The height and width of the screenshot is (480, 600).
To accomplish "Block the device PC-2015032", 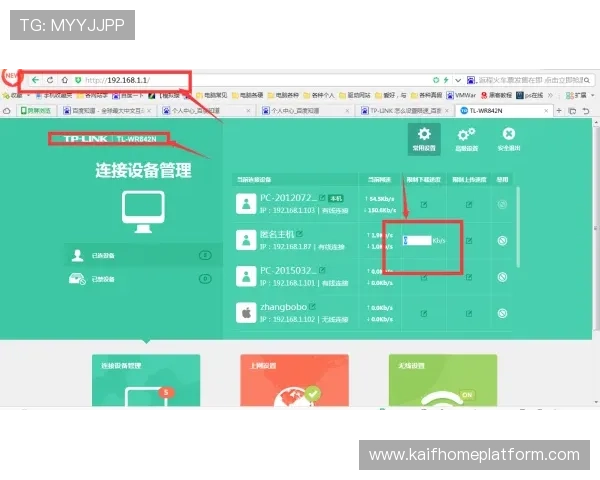I will point(502,277).
